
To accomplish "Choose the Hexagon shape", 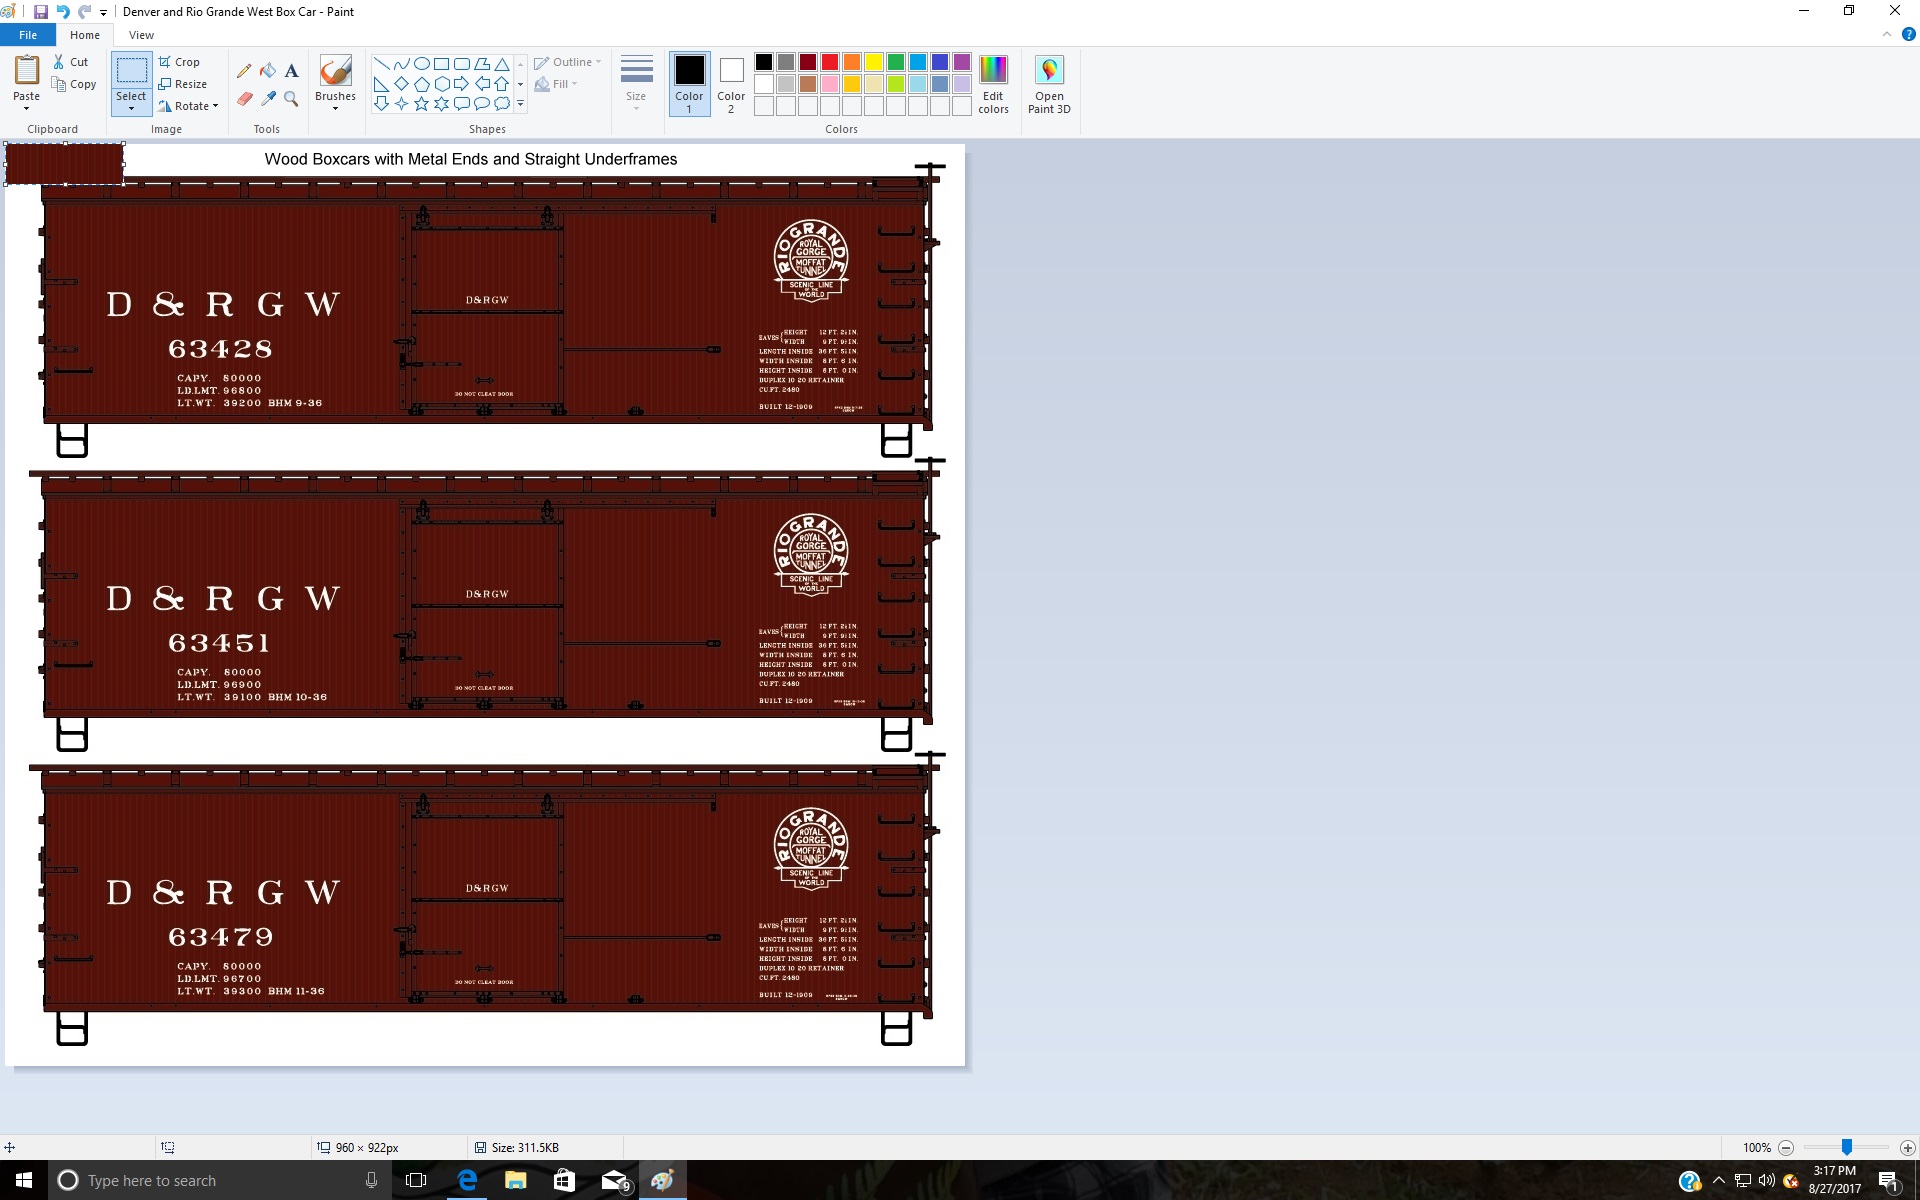I will pos(441,84).
